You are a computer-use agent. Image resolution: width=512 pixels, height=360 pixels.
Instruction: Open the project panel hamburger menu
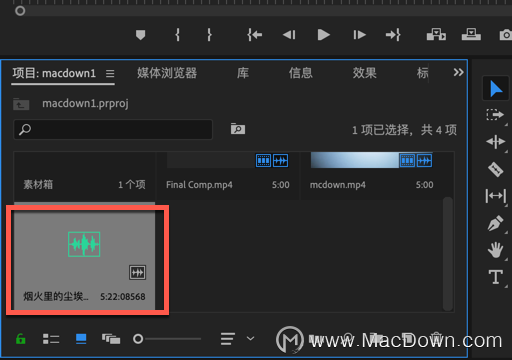[x=110, y=73]
